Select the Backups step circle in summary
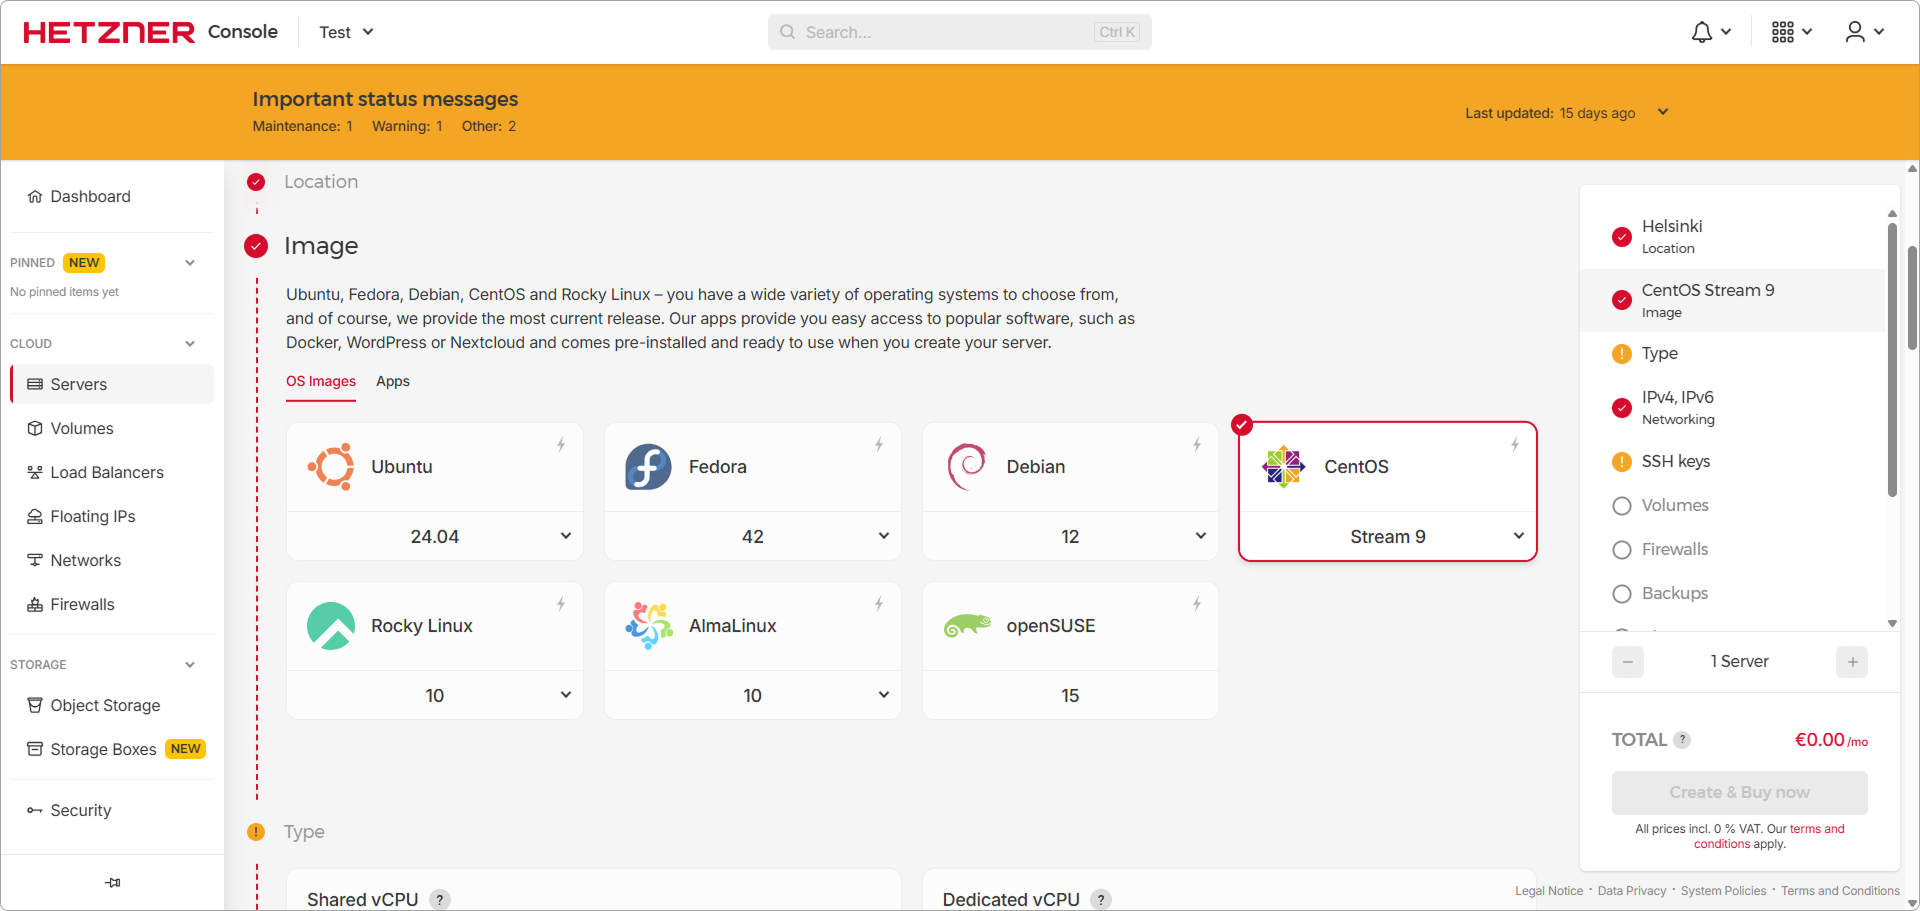 (x=1622, y=594)
